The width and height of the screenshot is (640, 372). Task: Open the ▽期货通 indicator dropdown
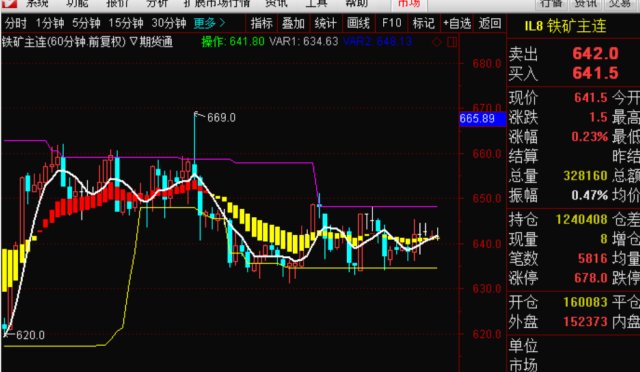(151, 42)
